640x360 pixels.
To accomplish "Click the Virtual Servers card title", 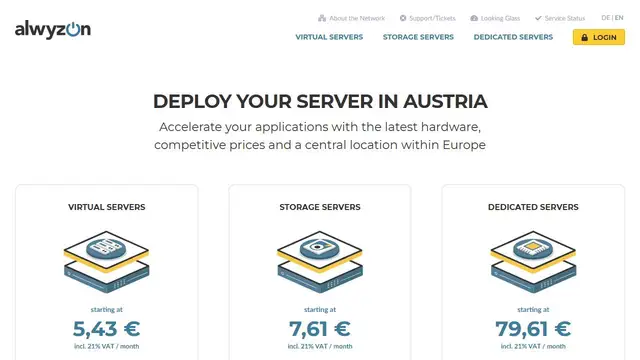I will (x=107, y=207).
